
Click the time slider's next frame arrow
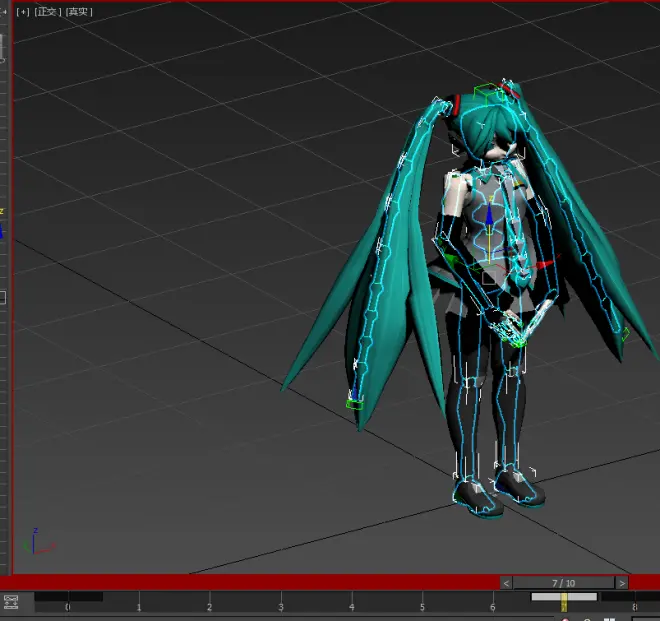[622, 583]
